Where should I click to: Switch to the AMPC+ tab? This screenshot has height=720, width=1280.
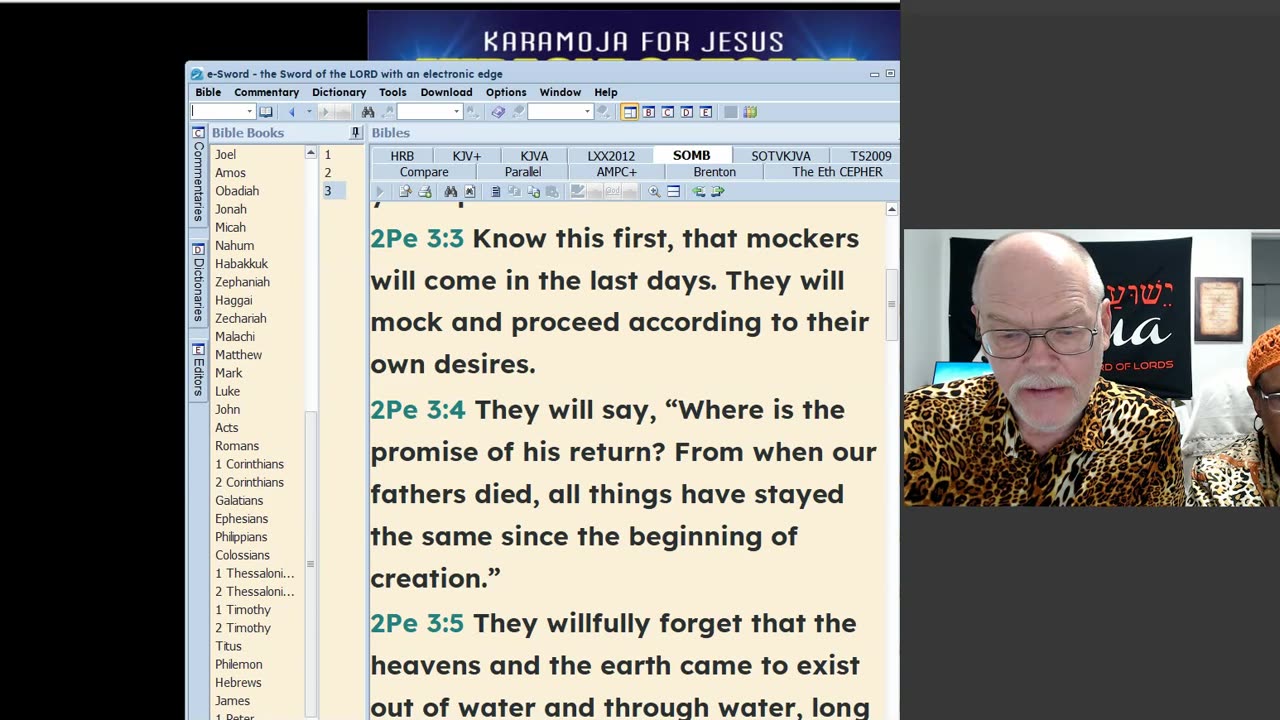click(x=617, y=172)
